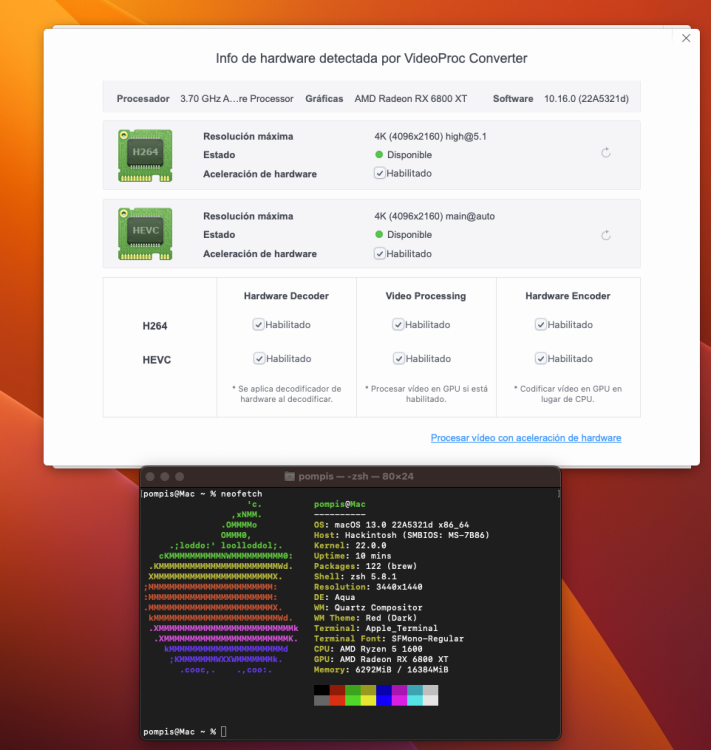Click the Terminal window minimize button
The width and height of the screenshot is (711, 750).
pos(165,476)
